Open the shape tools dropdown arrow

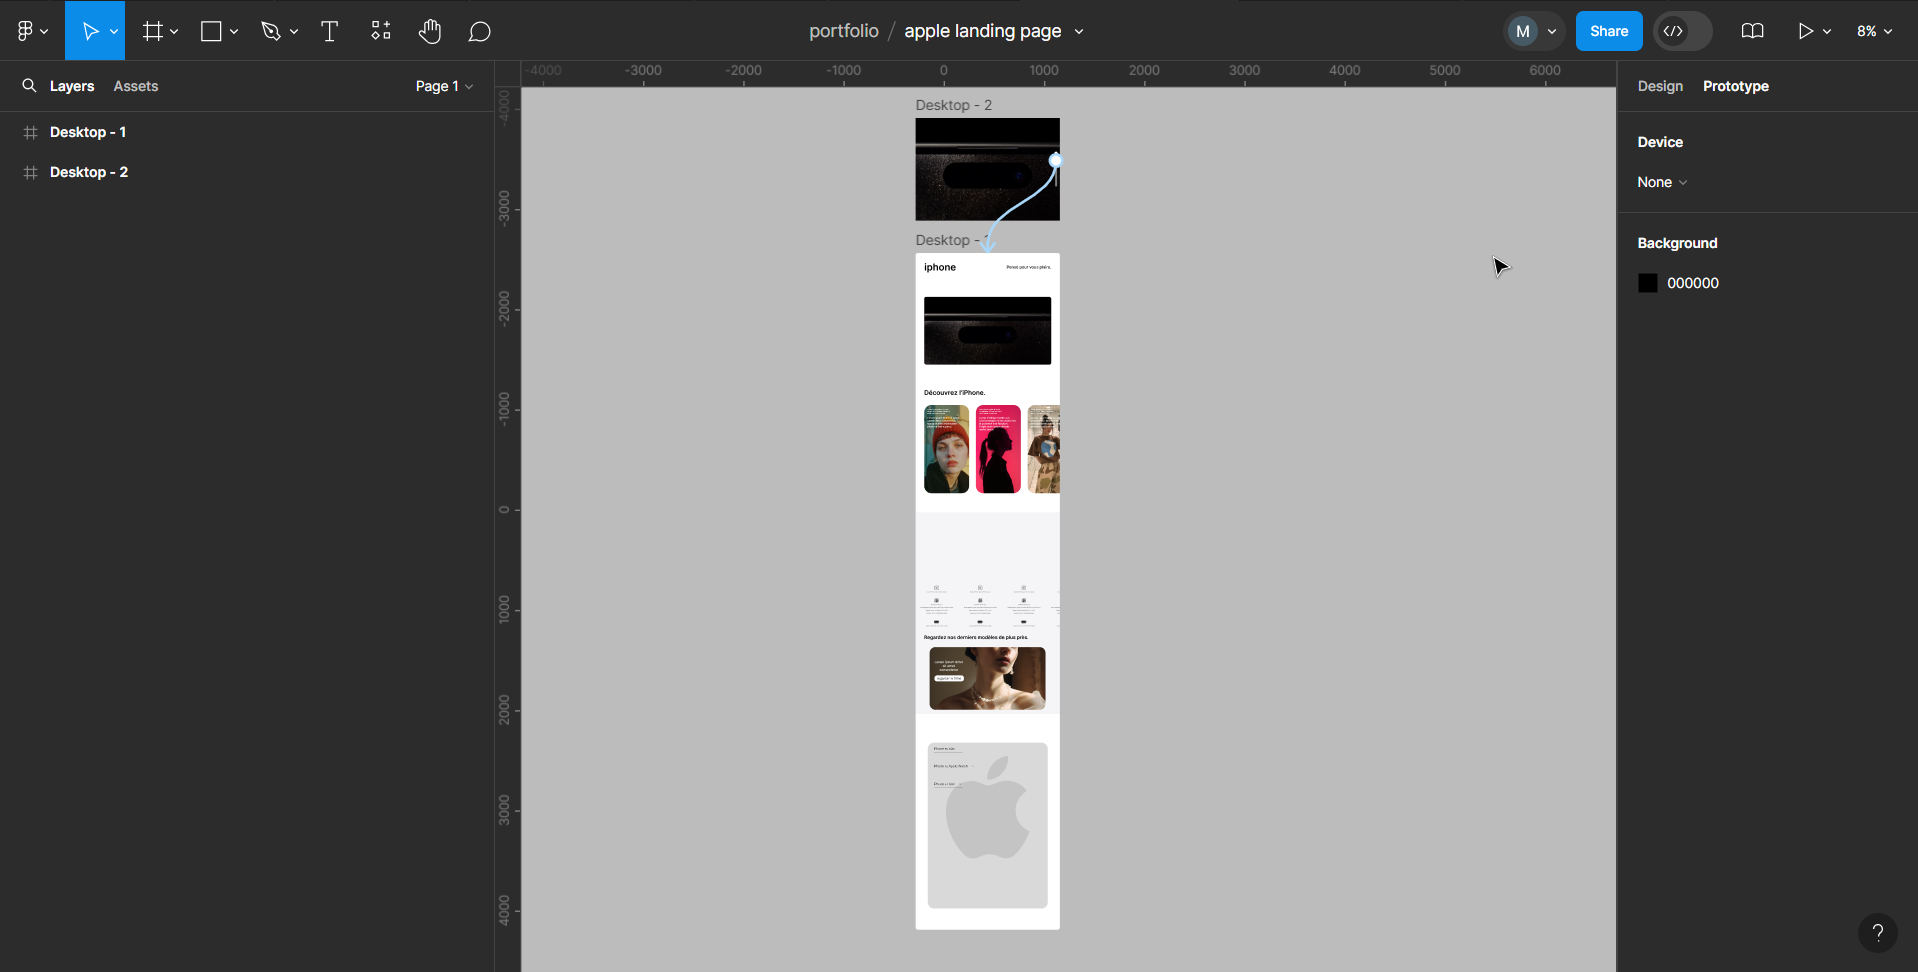tap(234, 32)
